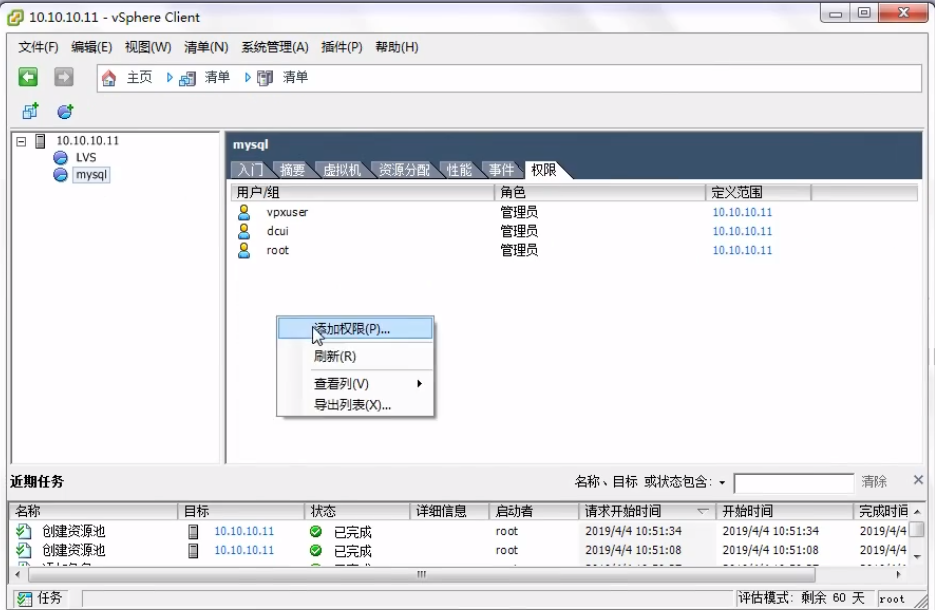Click 10.10.10.11 link in root permission row

[742, 250]
